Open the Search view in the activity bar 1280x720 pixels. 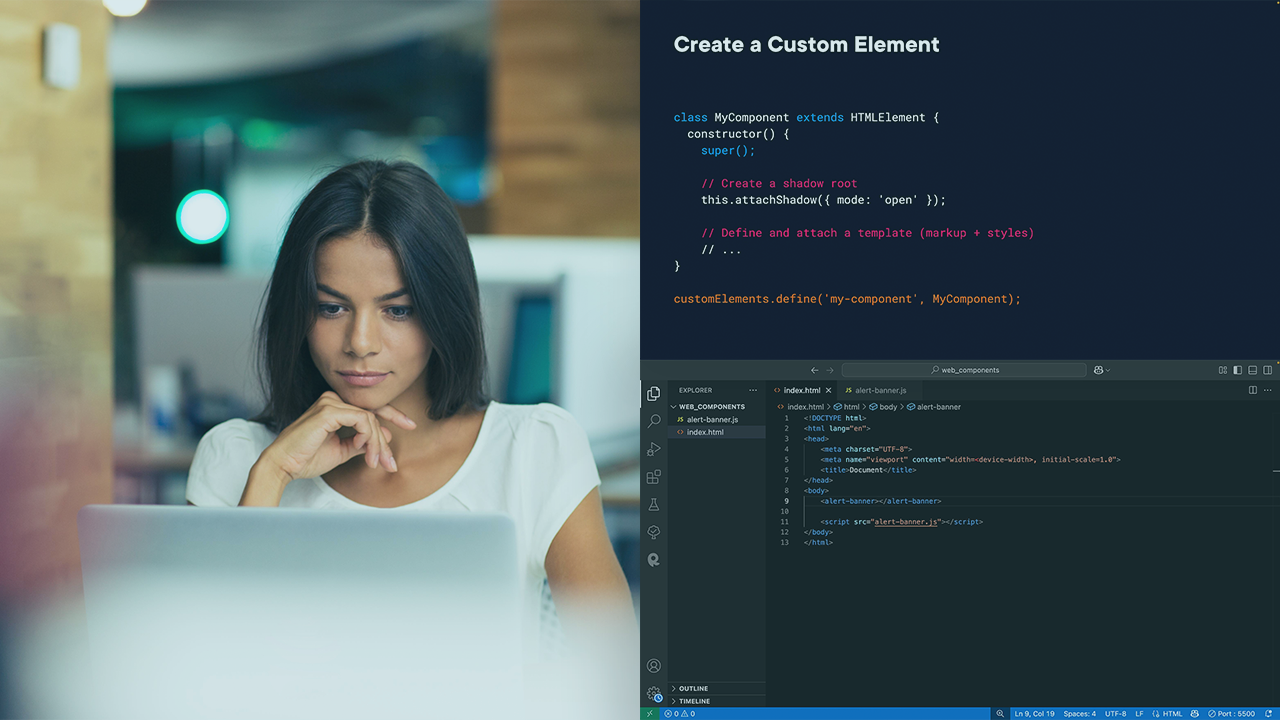click(653, 421)
